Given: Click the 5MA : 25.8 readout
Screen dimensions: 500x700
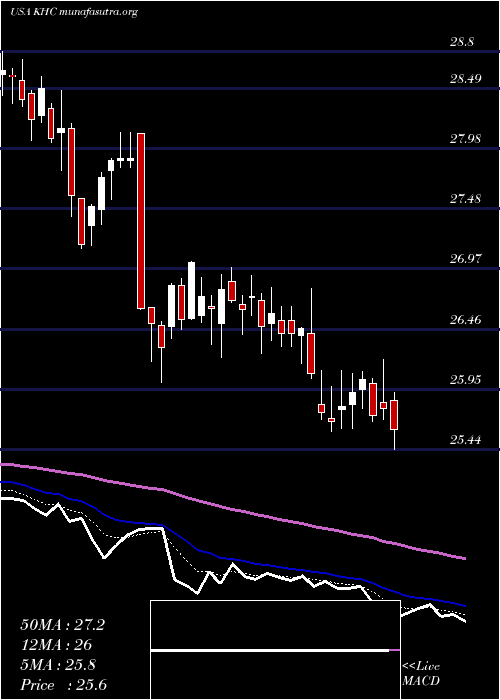Looking at the screenshot, I should pos(58,665).
